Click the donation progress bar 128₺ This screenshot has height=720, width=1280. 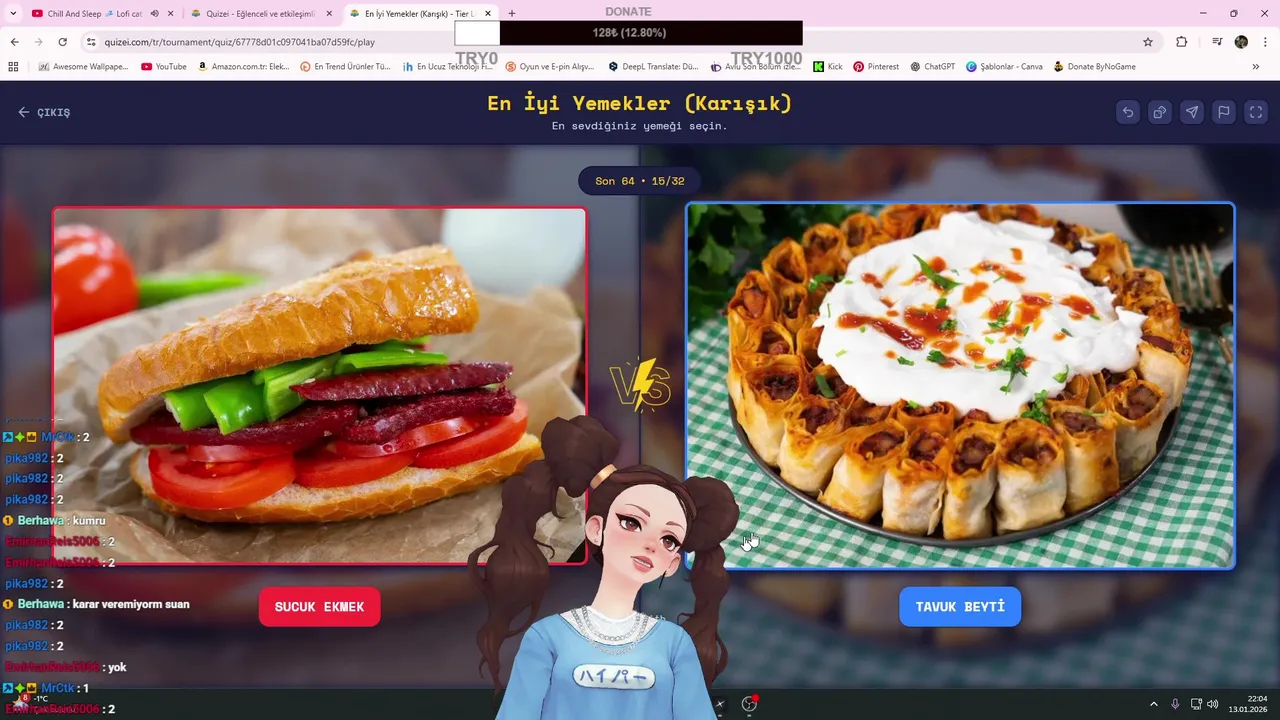click(x=629, y=33)
